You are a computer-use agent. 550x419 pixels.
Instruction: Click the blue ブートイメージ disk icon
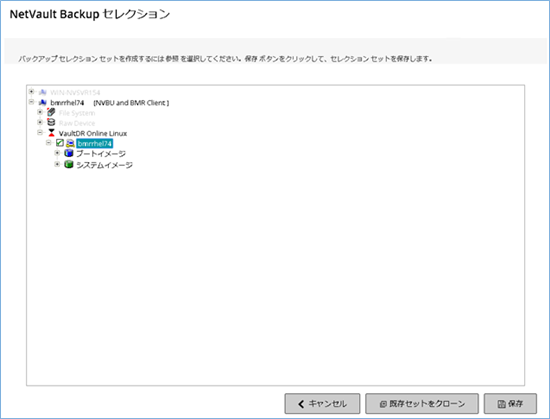pos(69,153)
